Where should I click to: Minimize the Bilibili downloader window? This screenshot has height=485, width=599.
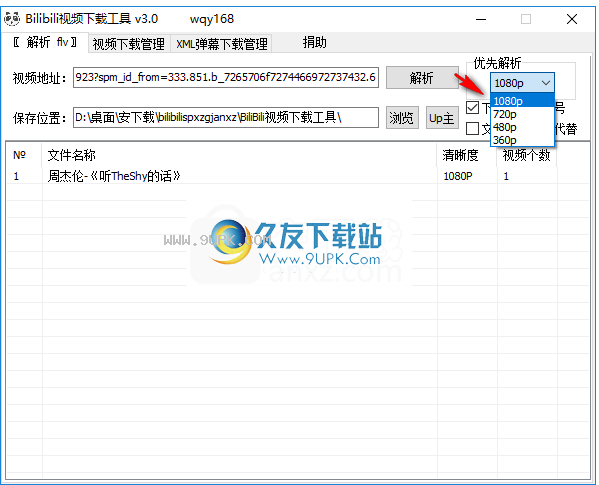481,19
